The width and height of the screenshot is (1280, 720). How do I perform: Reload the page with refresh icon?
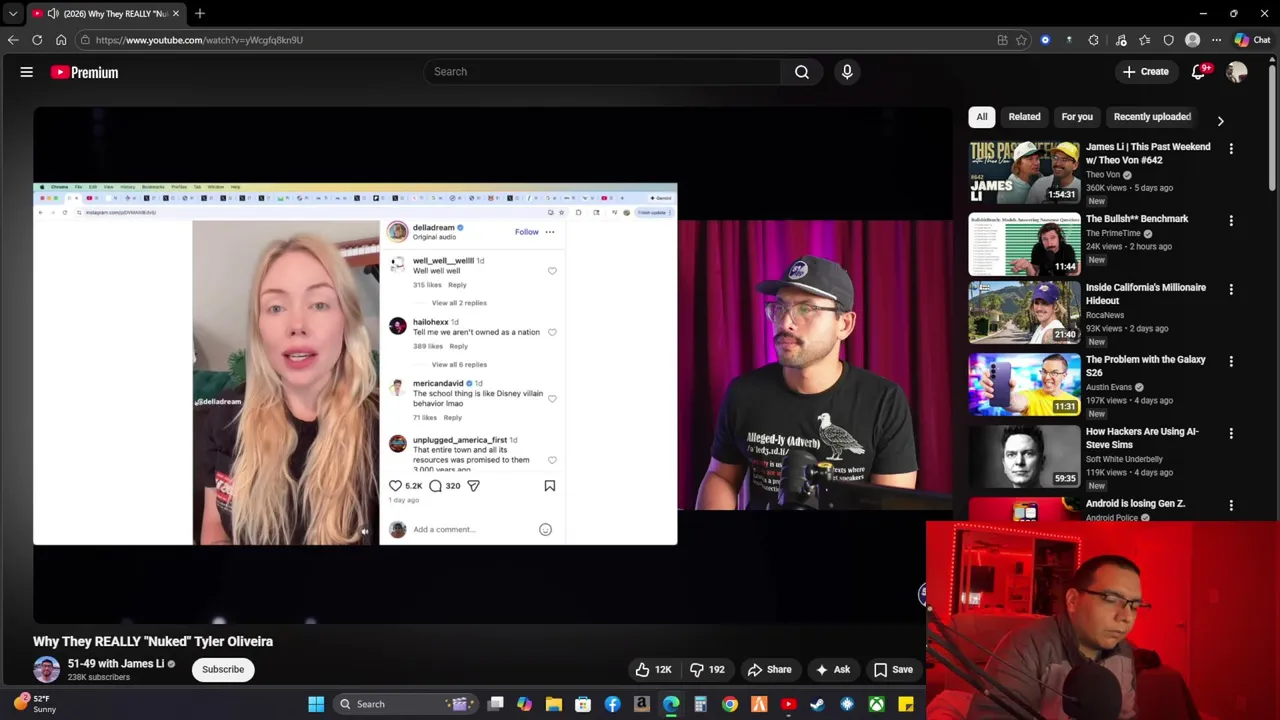click(x=37, y=40)
